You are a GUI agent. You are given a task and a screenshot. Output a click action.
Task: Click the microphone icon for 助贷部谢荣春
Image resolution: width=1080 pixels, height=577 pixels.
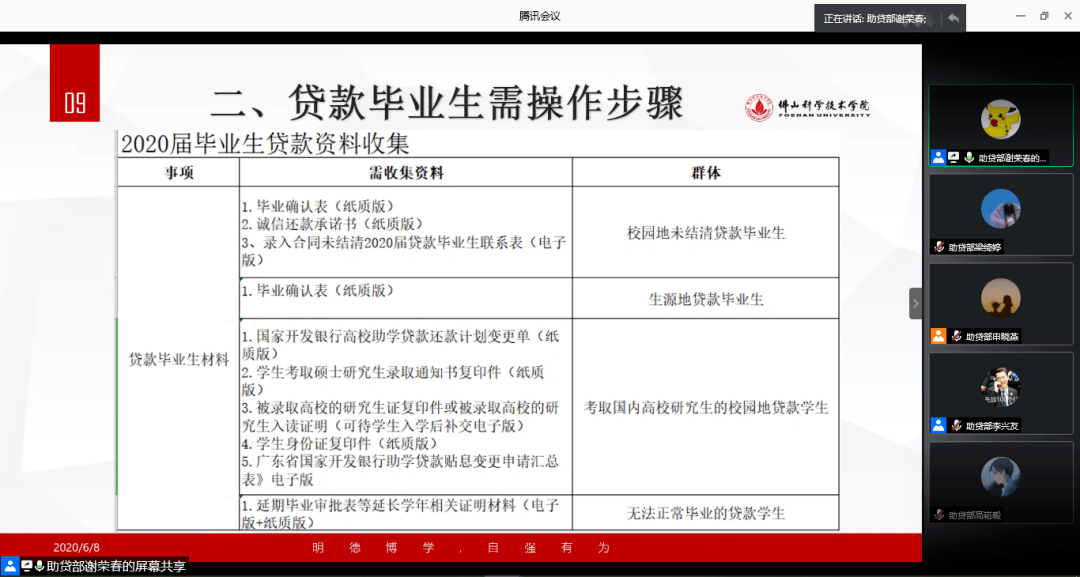click(969, 158)
